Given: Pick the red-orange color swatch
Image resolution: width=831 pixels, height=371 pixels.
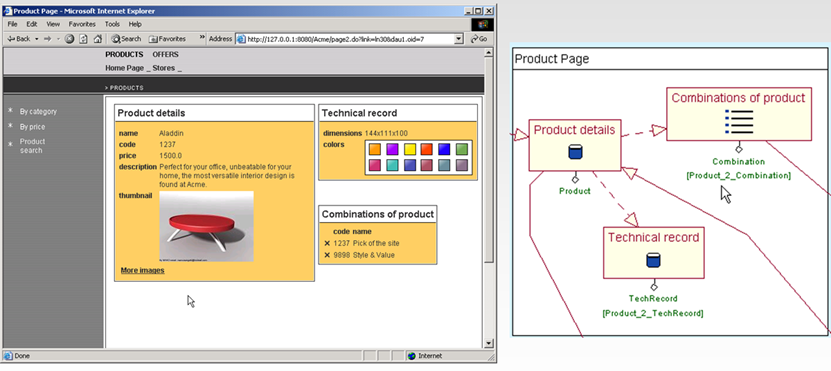Looking at the screenshot, I should click(x=427, y=149).
